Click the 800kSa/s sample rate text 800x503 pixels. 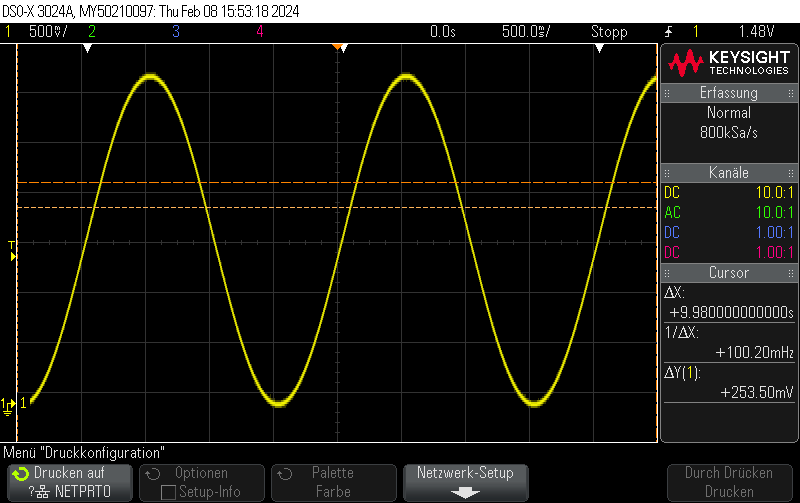(729, 133)
